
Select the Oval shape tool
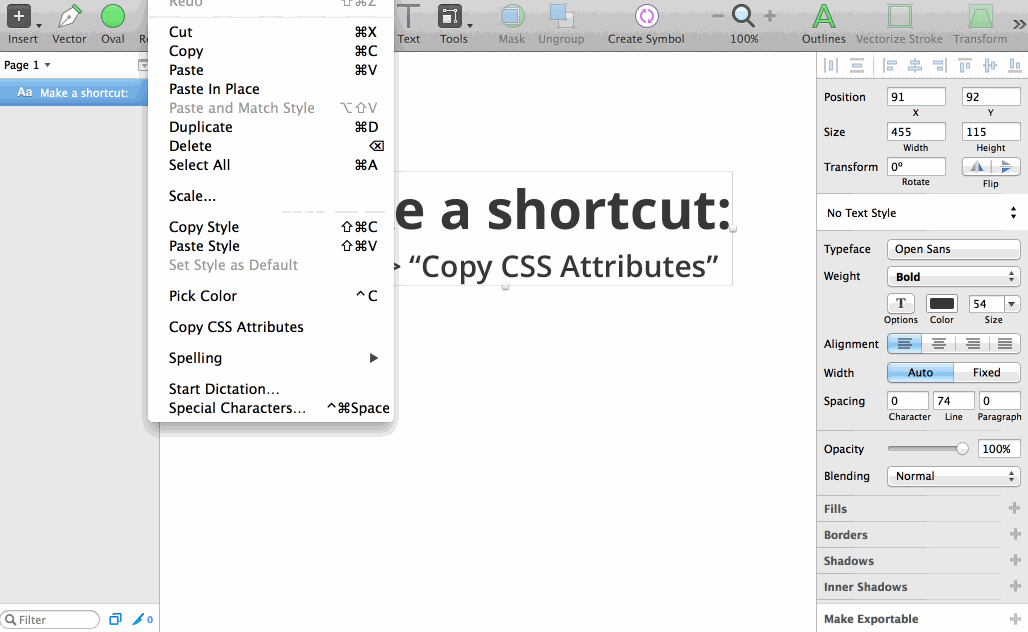tap(112, 18)
